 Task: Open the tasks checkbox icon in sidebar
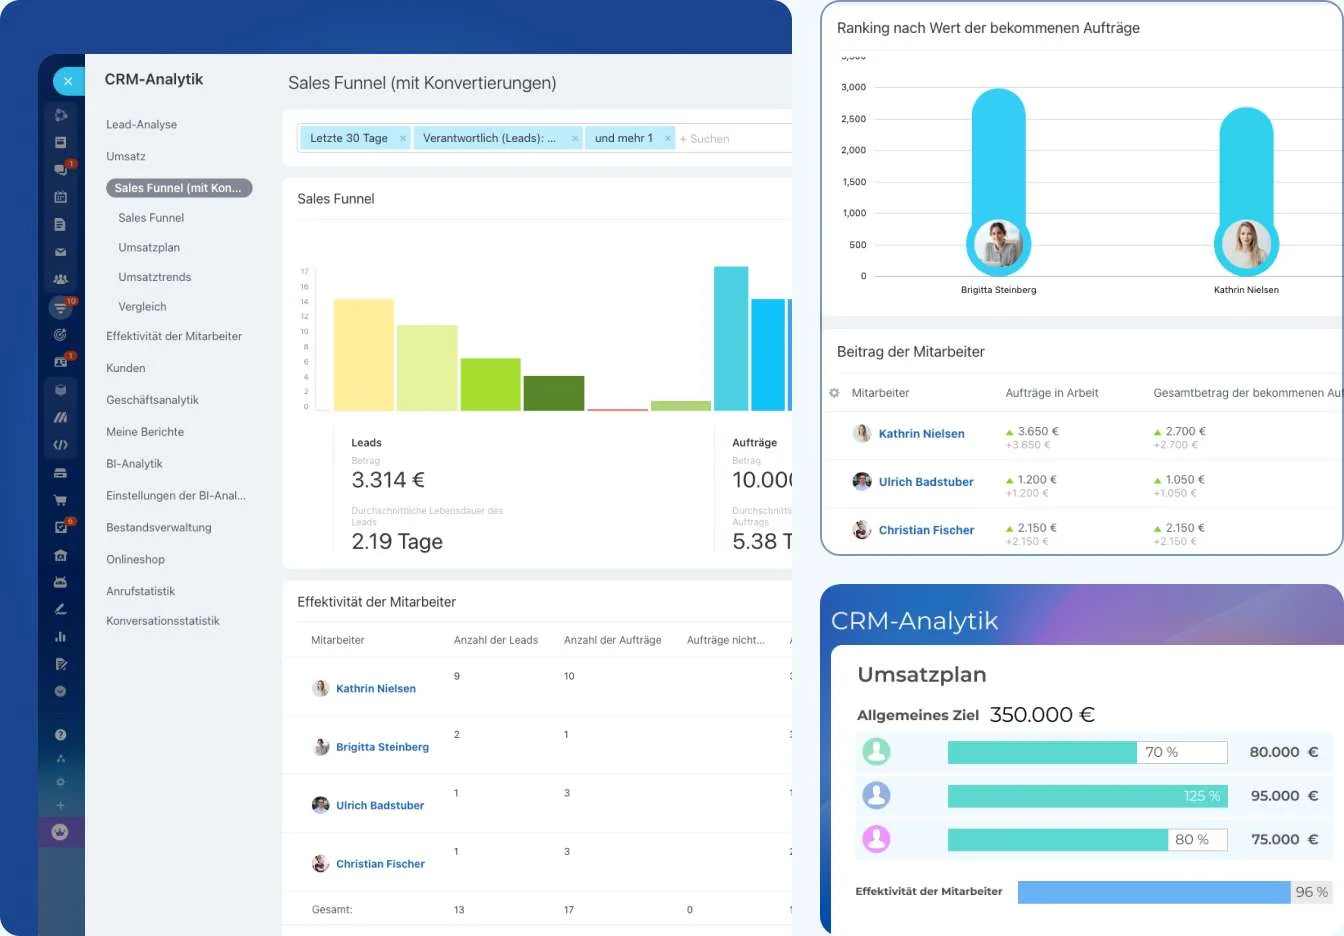[x=60, y=527]
